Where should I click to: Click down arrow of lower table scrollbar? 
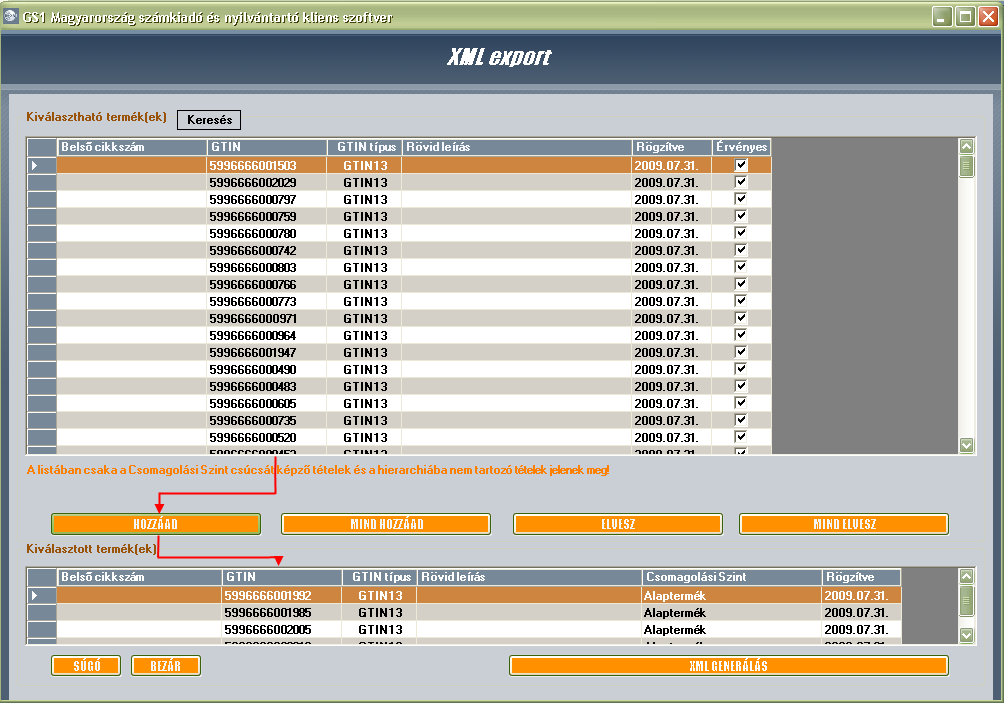[x=966, y=635]
